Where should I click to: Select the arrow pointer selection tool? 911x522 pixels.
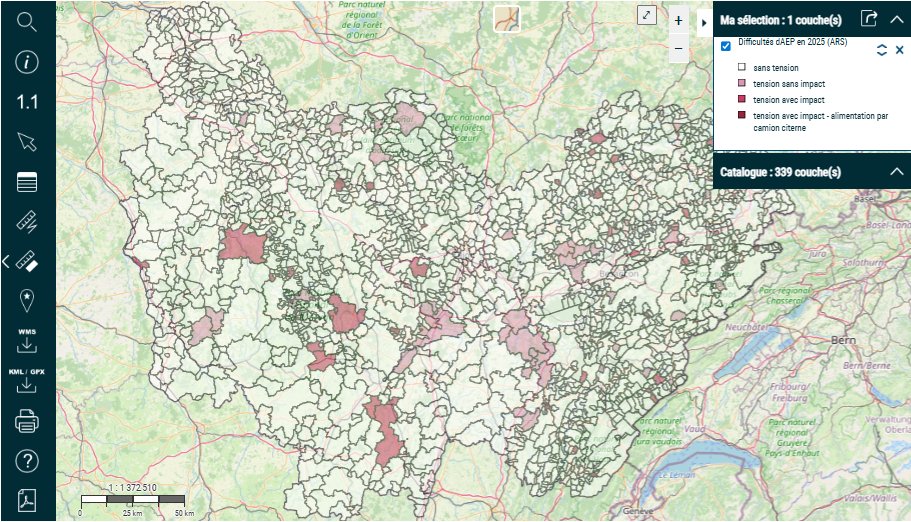[27, 141]
